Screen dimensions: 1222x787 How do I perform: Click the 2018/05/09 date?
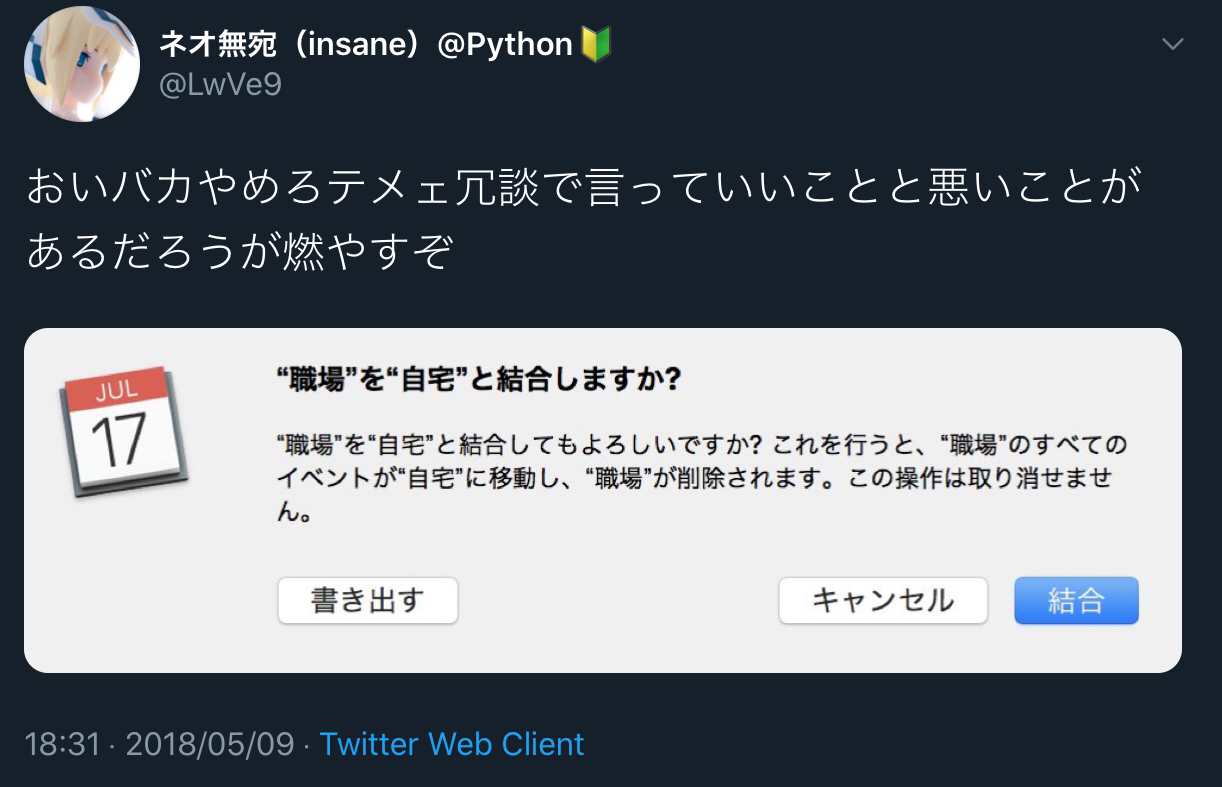coord(210,744)
